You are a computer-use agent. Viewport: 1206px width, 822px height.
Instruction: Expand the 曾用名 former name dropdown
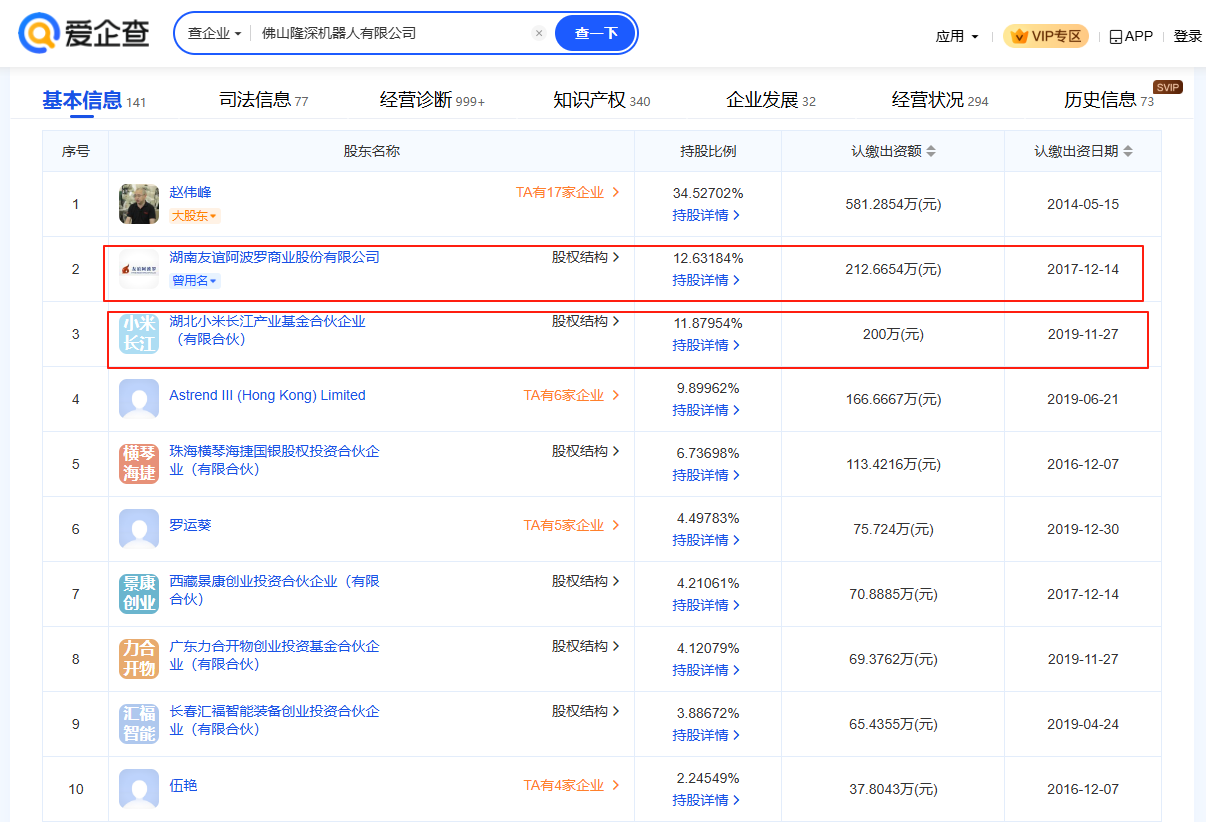point(194,281)
